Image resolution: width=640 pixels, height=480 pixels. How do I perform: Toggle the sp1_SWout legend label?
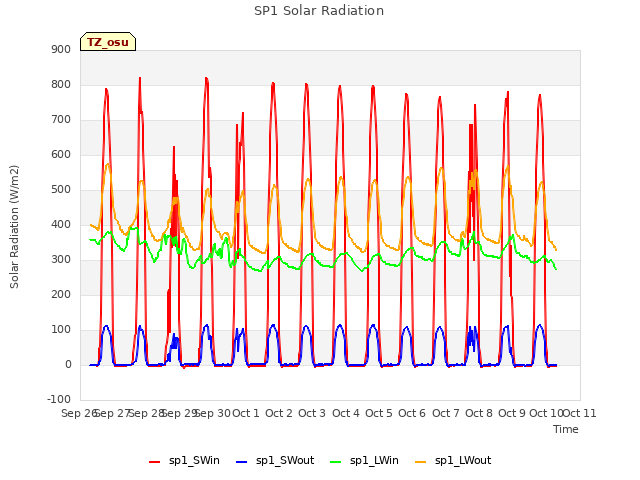pos(285,460)
